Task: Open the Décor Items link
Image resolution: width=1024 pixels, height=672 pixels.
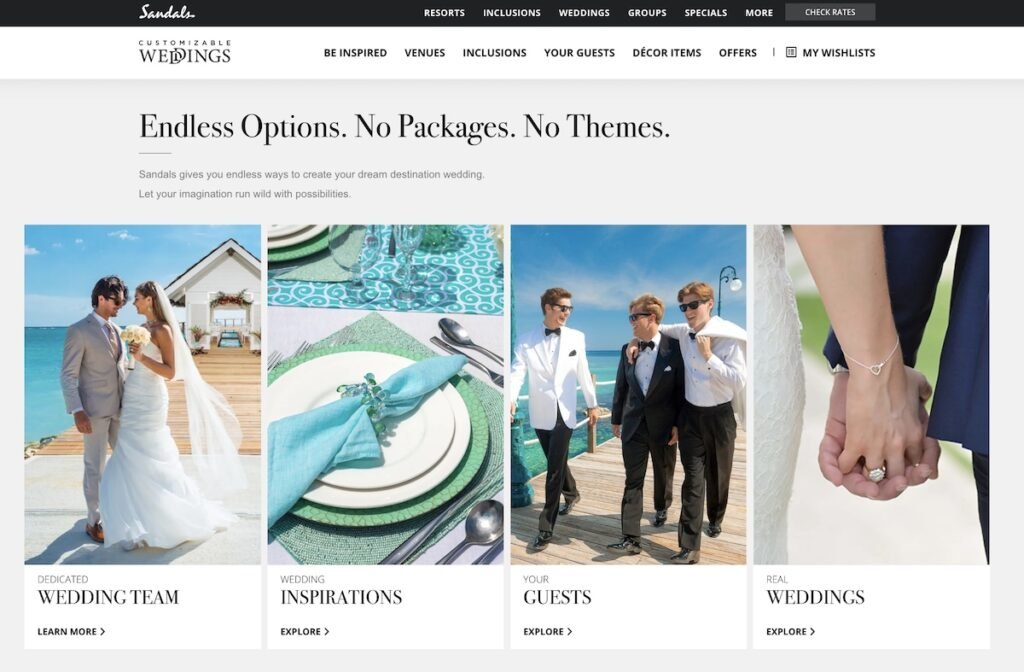Action: coord(667,53)
